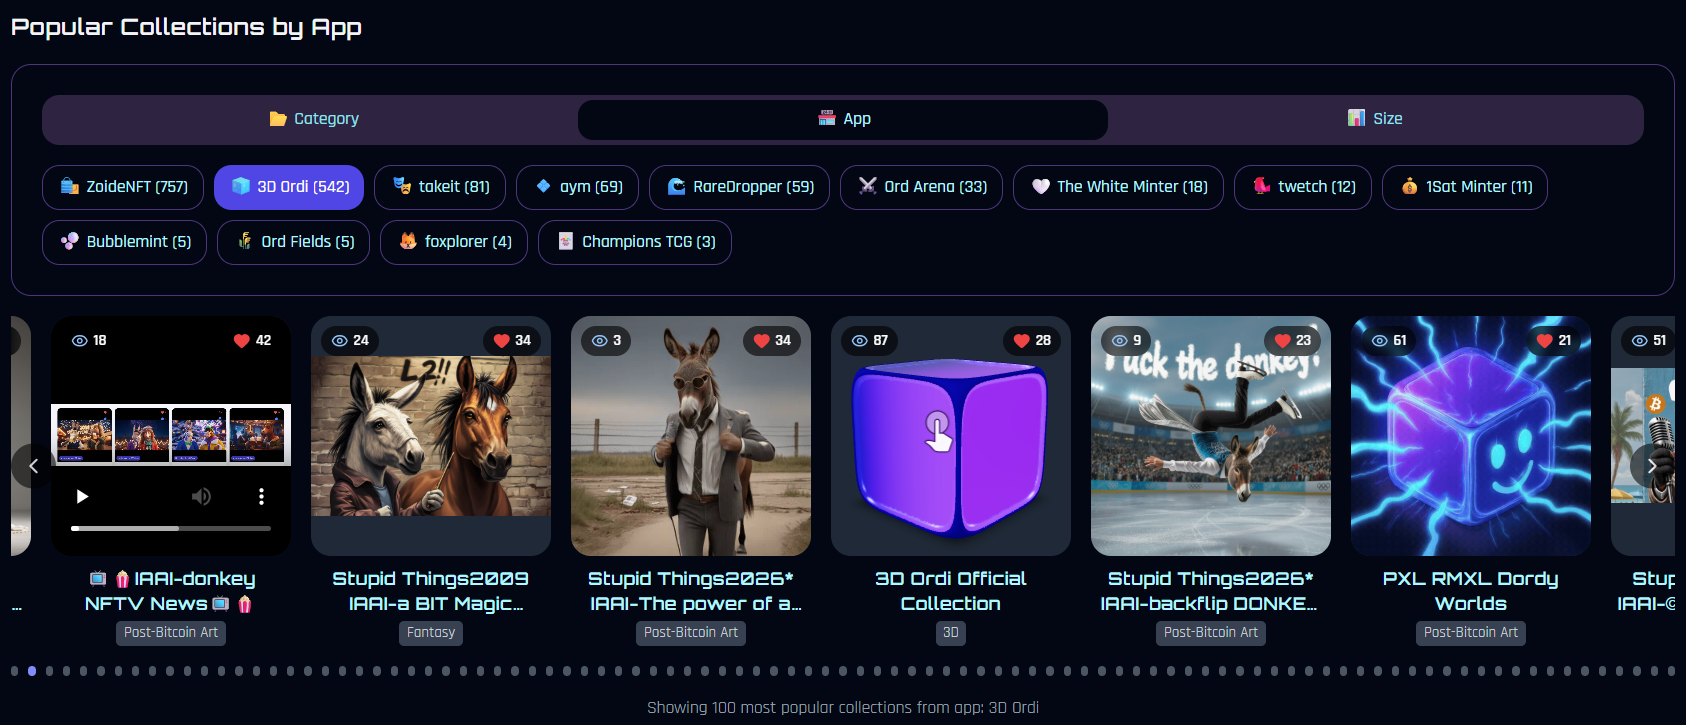Mute the IAAI-donkey video speaker icon

coord(201,496)
